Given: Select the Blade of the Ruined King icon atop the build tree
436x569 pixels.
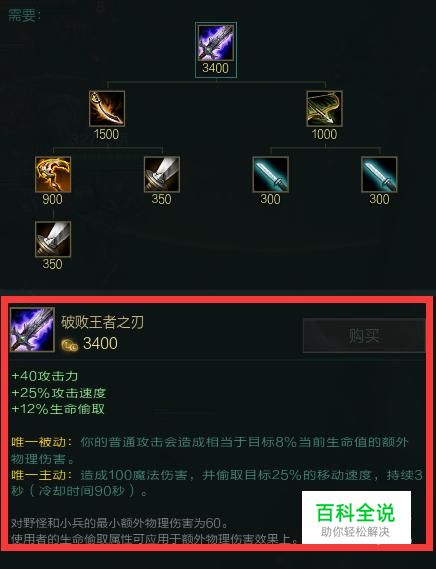Looking at the screenshot, I should 216,43.
